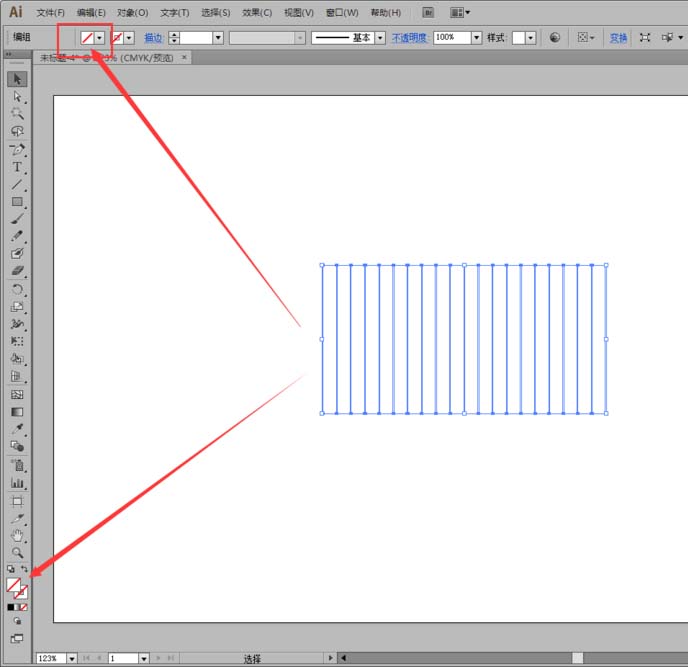
Task: Select the Gradient tool
Action: tap(17, 412)
